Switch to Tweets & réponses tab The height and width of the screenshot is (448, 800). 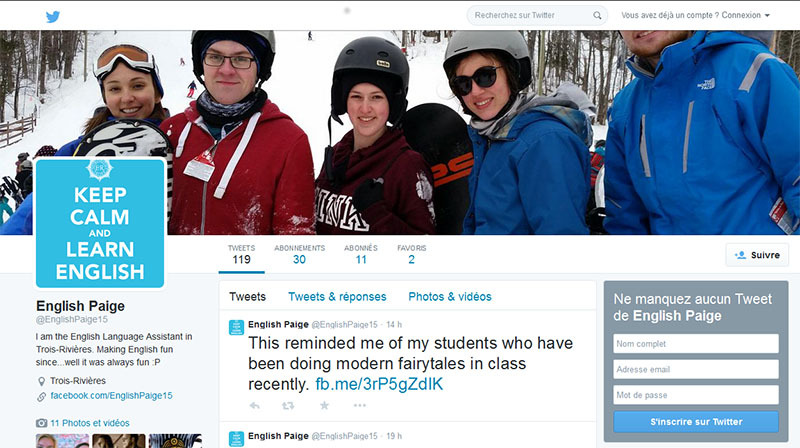coord(337,297)
